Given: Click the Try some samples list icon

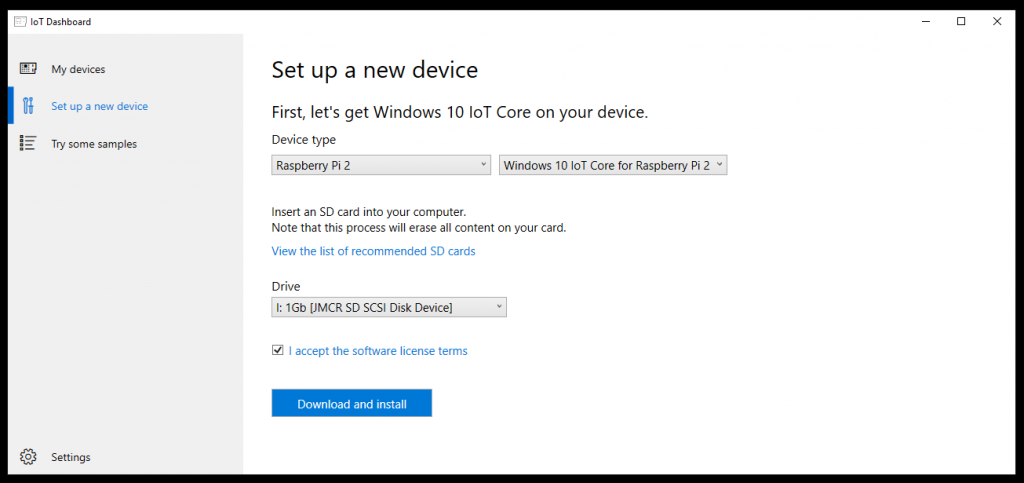Looking at the screenshot, I should [x=28, y=144].
